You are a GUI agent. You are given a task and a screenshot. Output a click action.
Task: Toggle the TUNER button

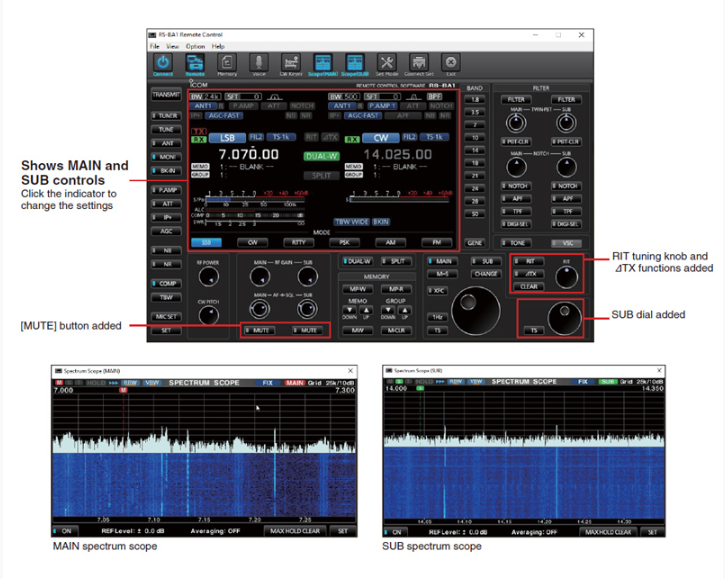click(166, 116)
